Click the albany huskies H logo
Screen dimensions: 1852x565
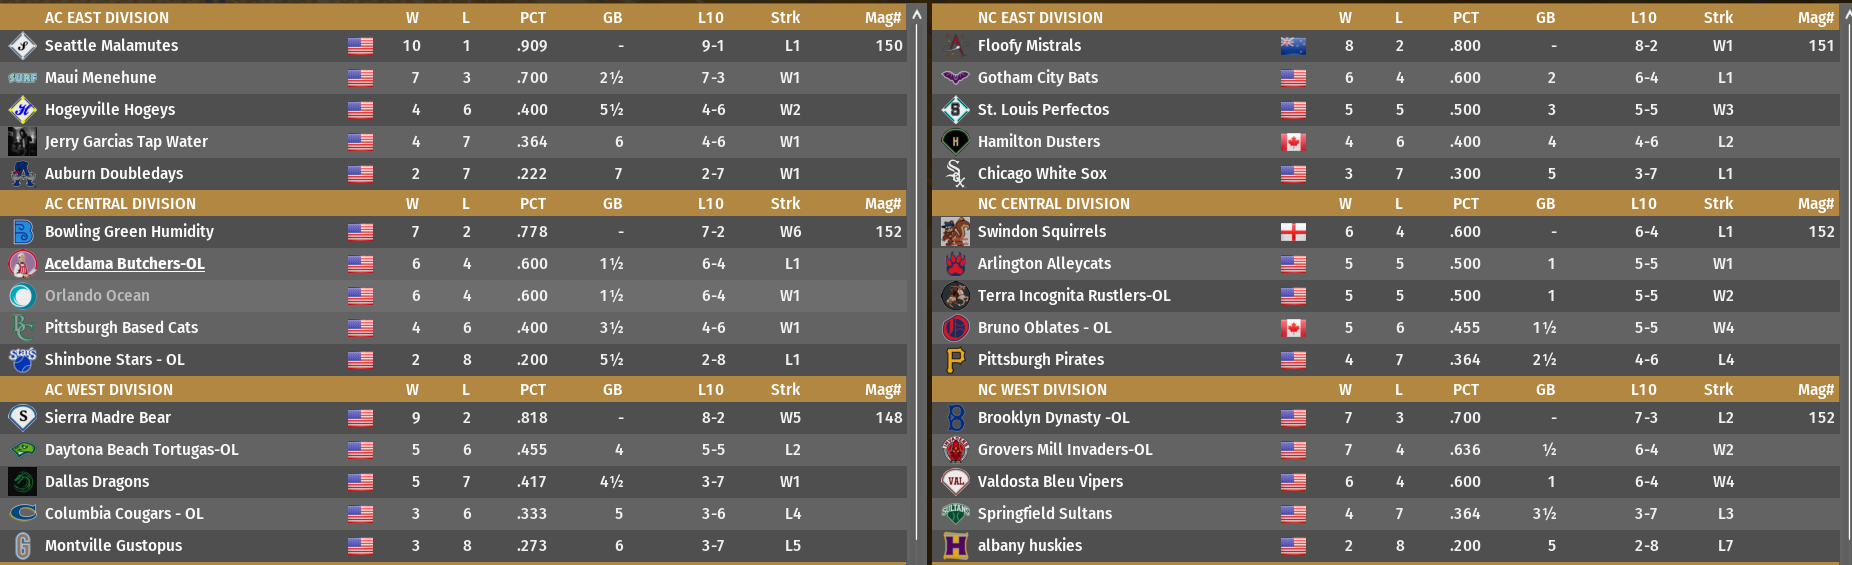pyautogui.click(x=956, y=546)
